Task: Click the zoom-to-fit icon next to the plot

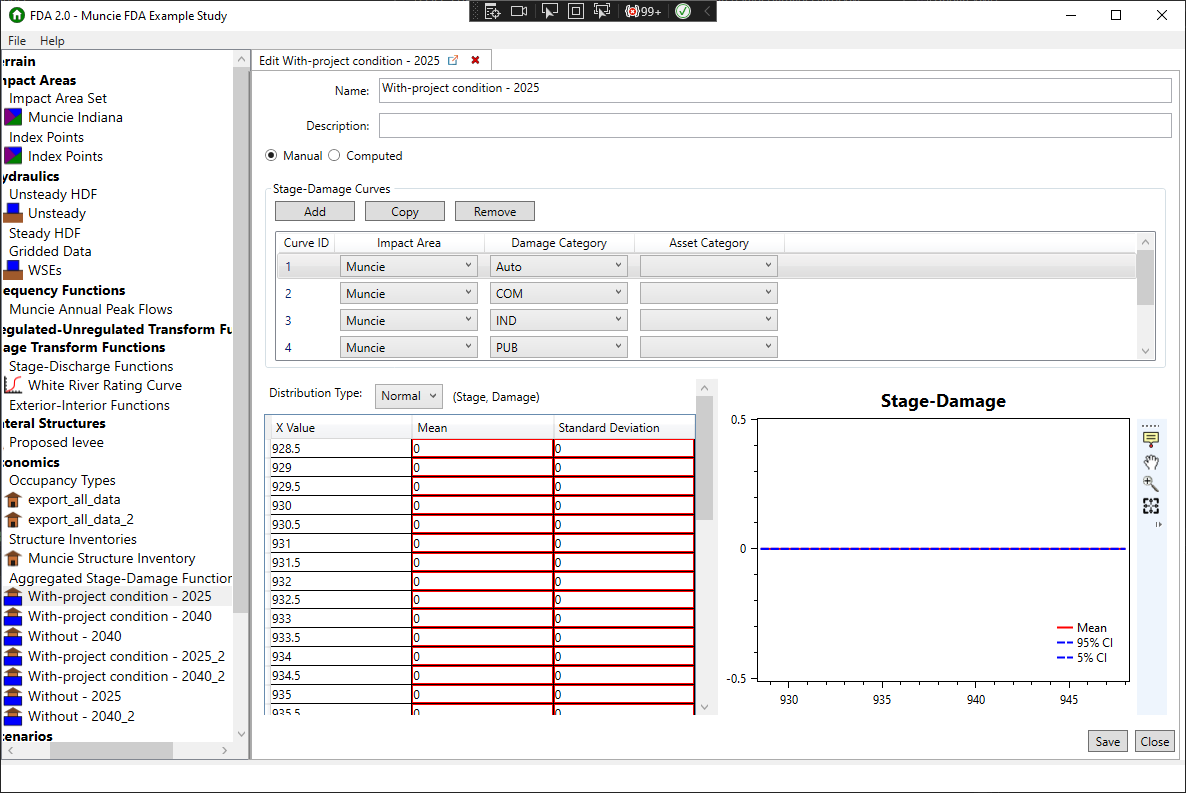Action: click(x=1151, y=506)
